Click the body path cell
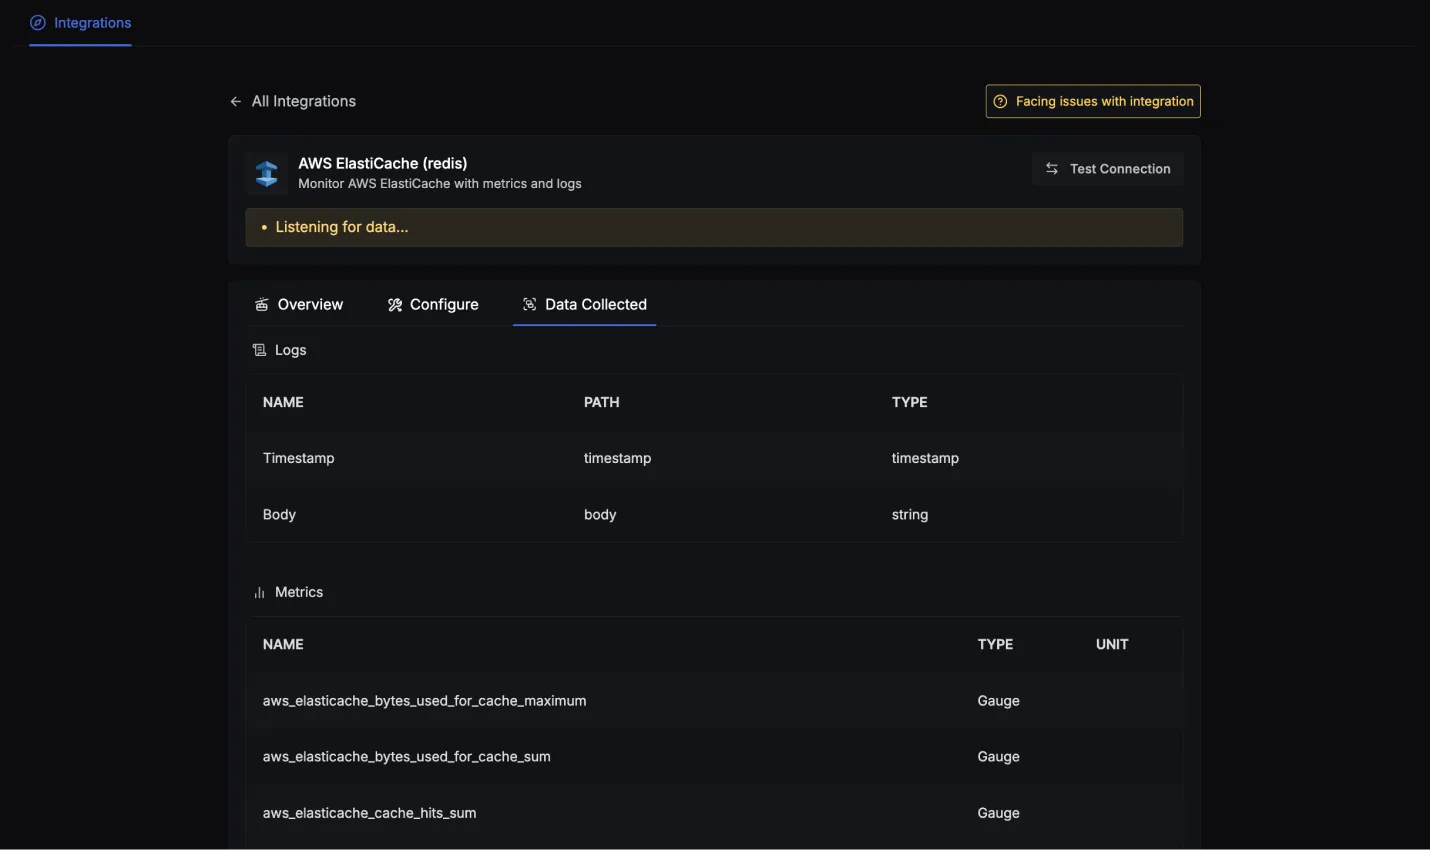 pos(600,514)
